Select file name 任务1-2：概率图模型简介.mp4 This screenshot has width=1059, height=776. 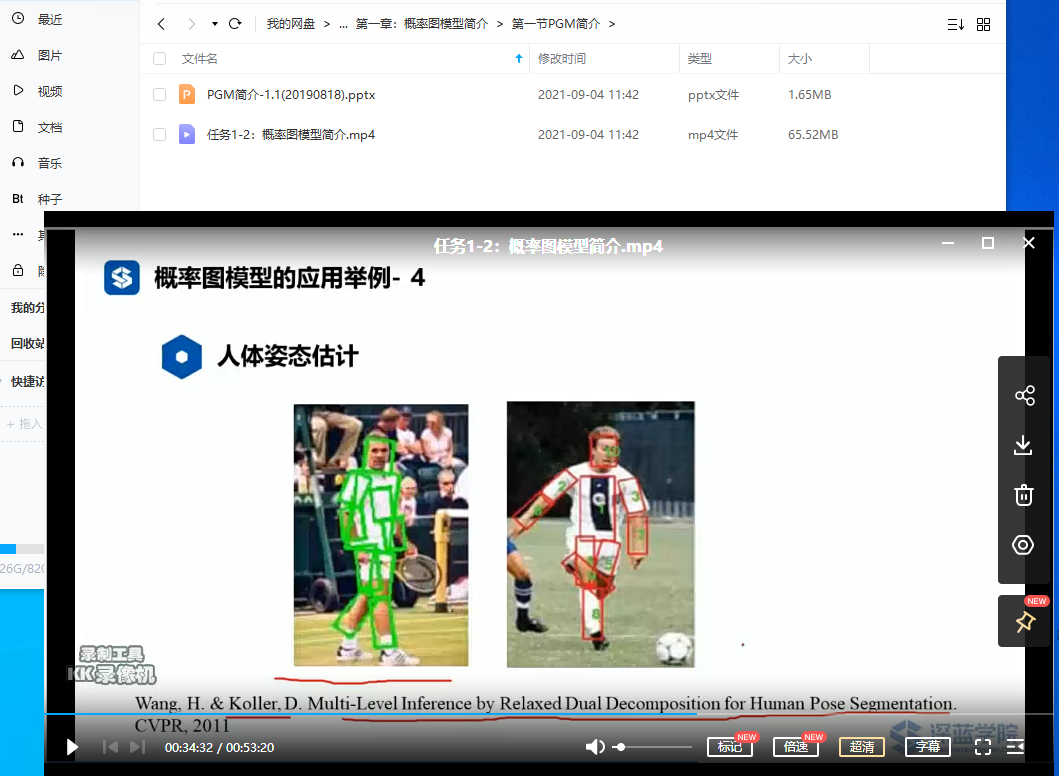point(291,134)
